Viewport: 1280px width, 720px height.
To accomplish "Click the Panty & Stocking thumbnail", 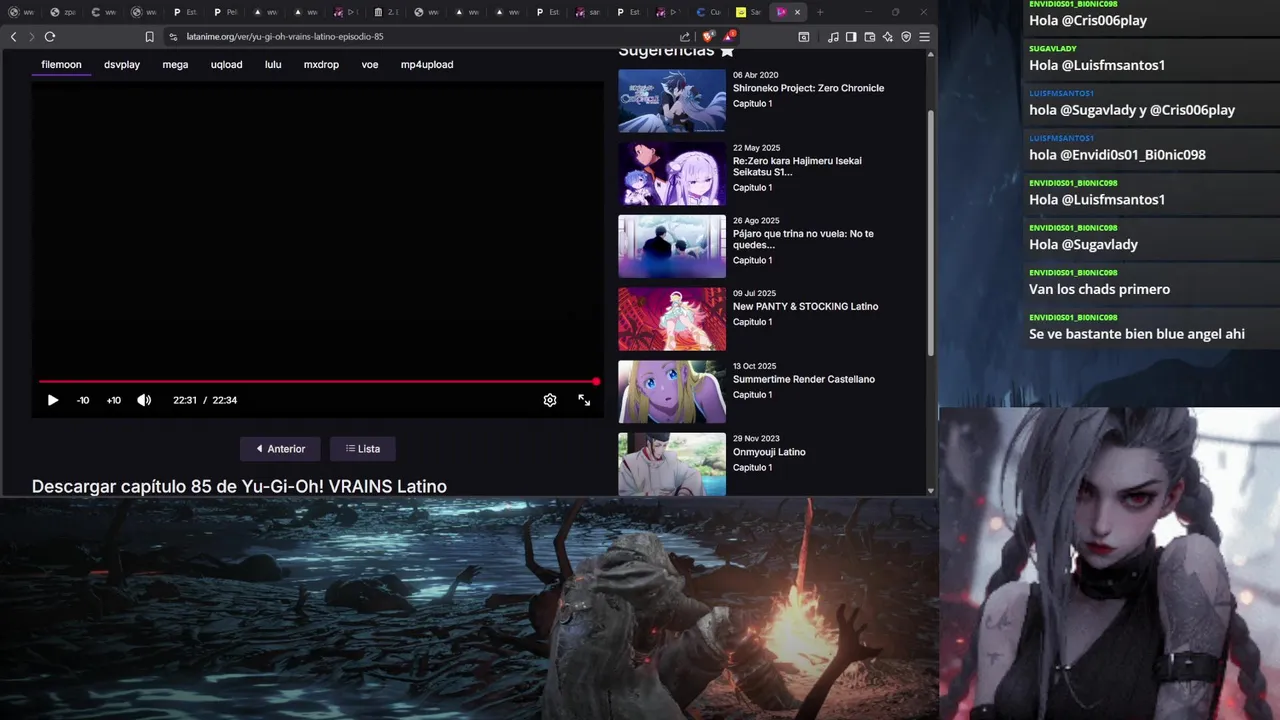I will point(672,319).
